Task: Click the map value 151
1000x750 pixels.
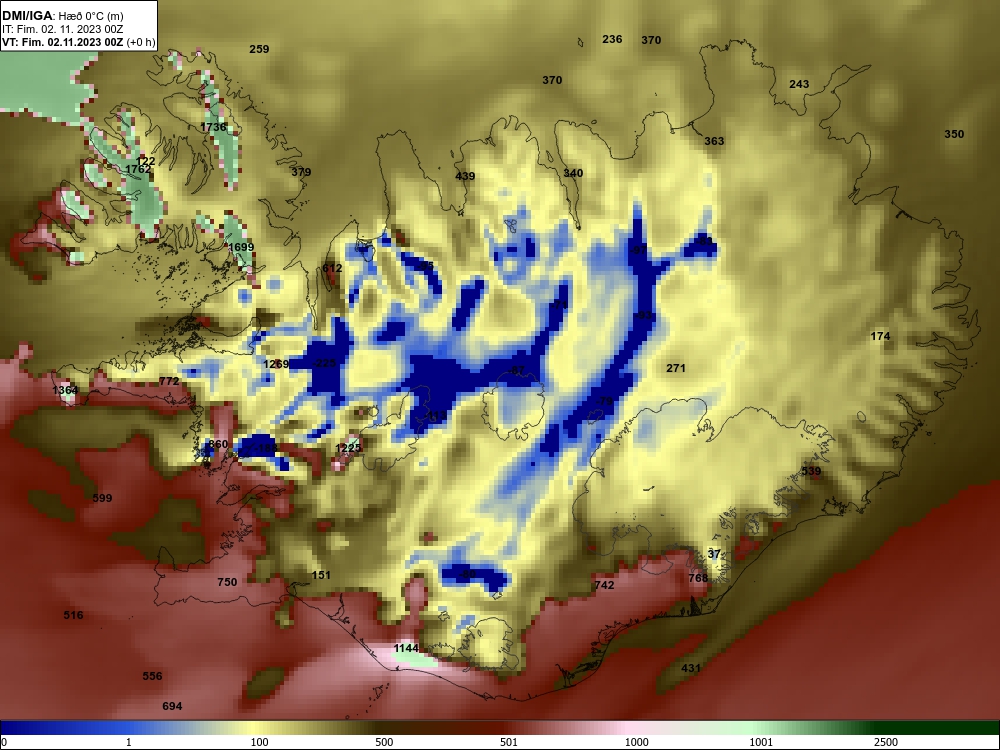Action: coord(321,575)
